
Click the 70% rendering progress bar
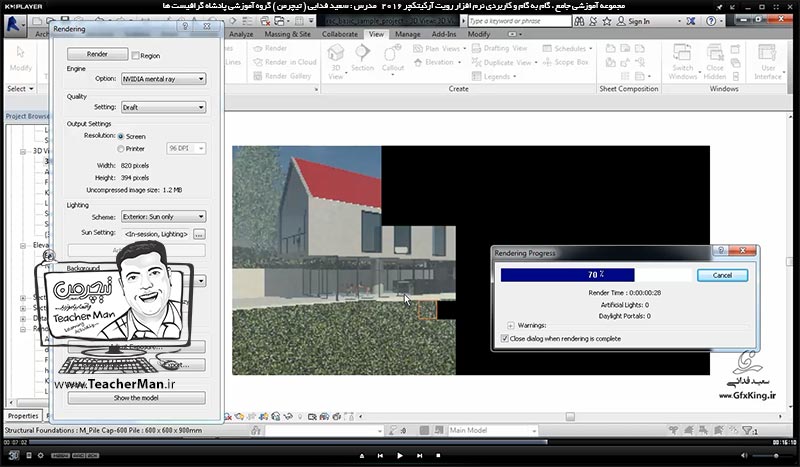596,275
